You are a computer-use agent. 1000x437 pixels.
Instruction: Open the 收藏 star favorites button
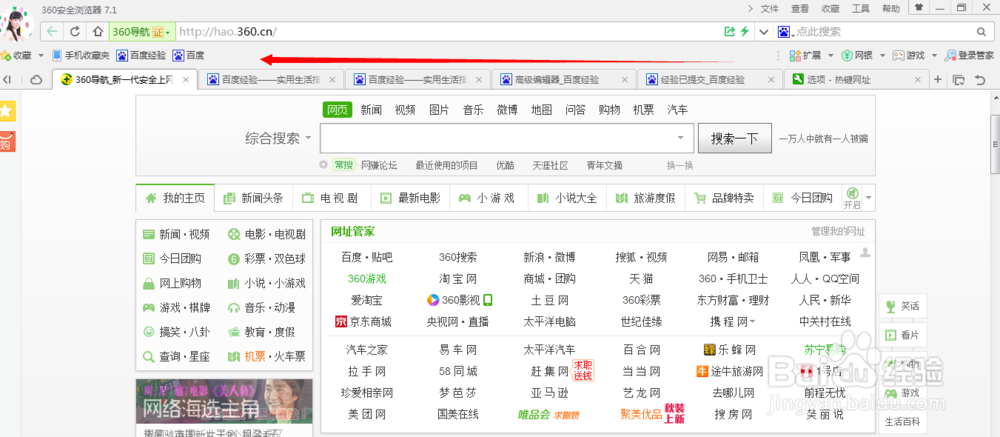click(x=16, y=56)
